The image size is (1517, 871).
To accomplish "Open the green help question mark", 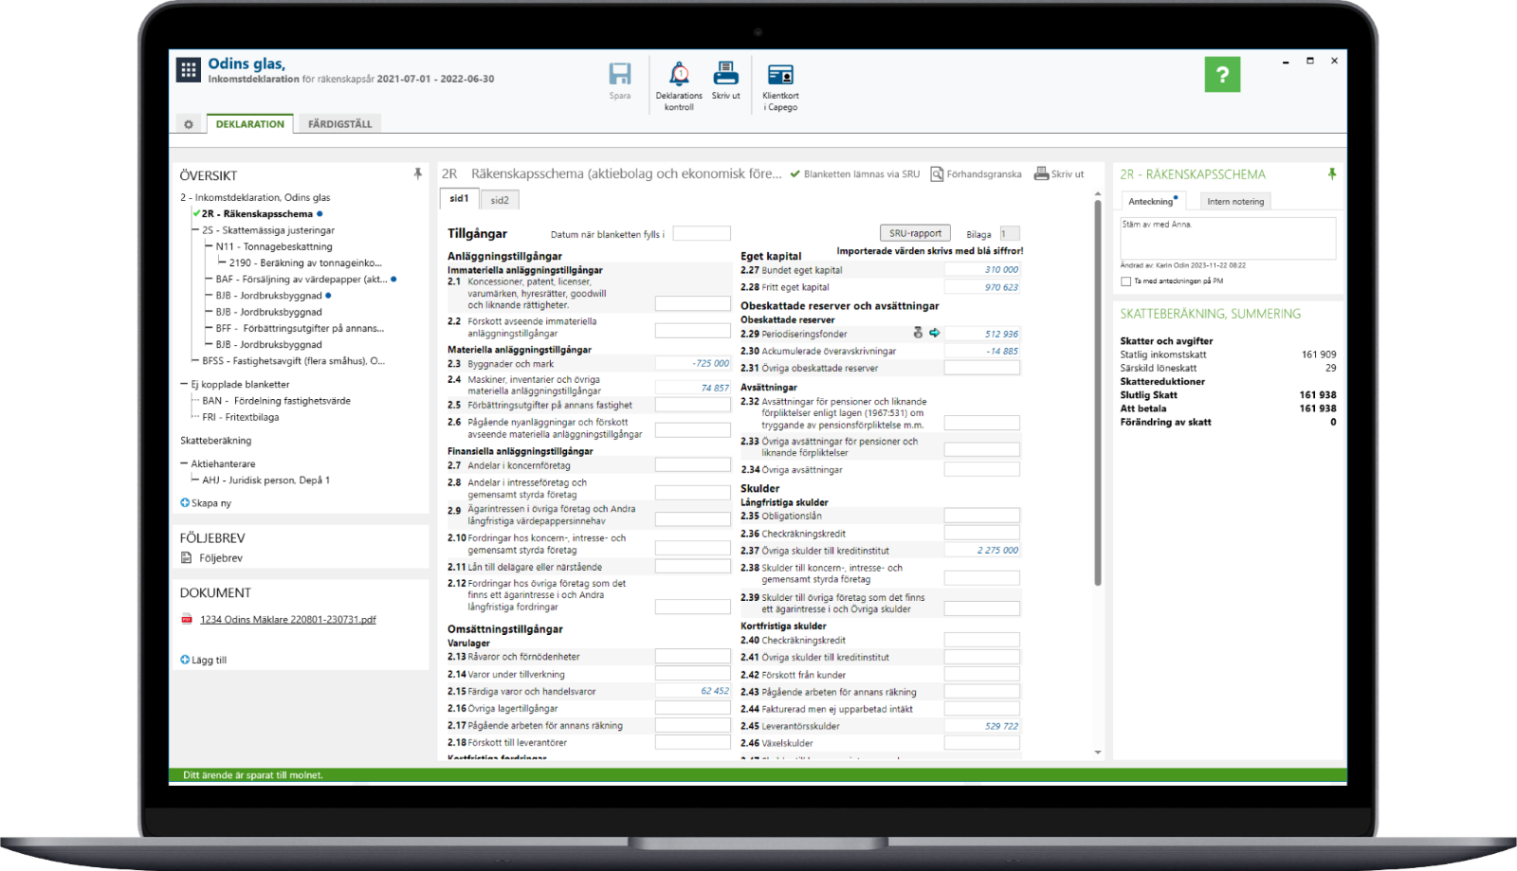I will click(1222, 75).
